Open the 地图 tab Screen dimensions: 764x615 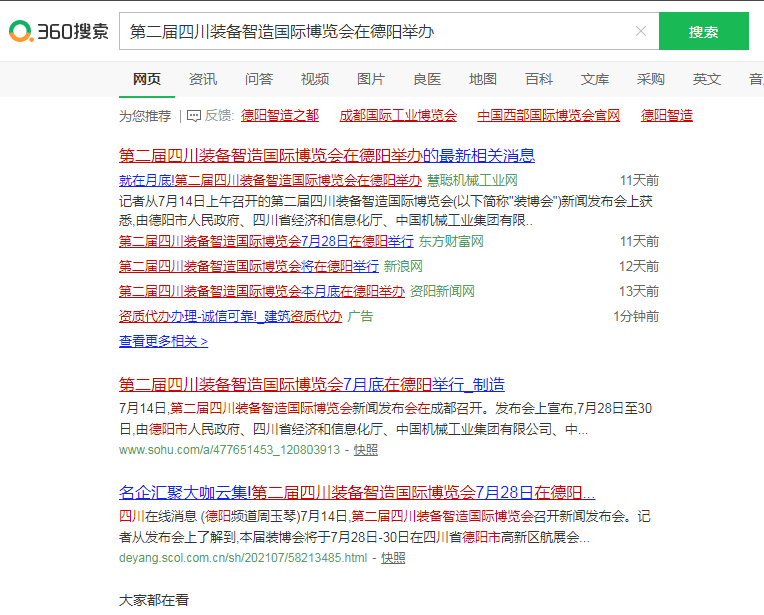coord(483,79)
